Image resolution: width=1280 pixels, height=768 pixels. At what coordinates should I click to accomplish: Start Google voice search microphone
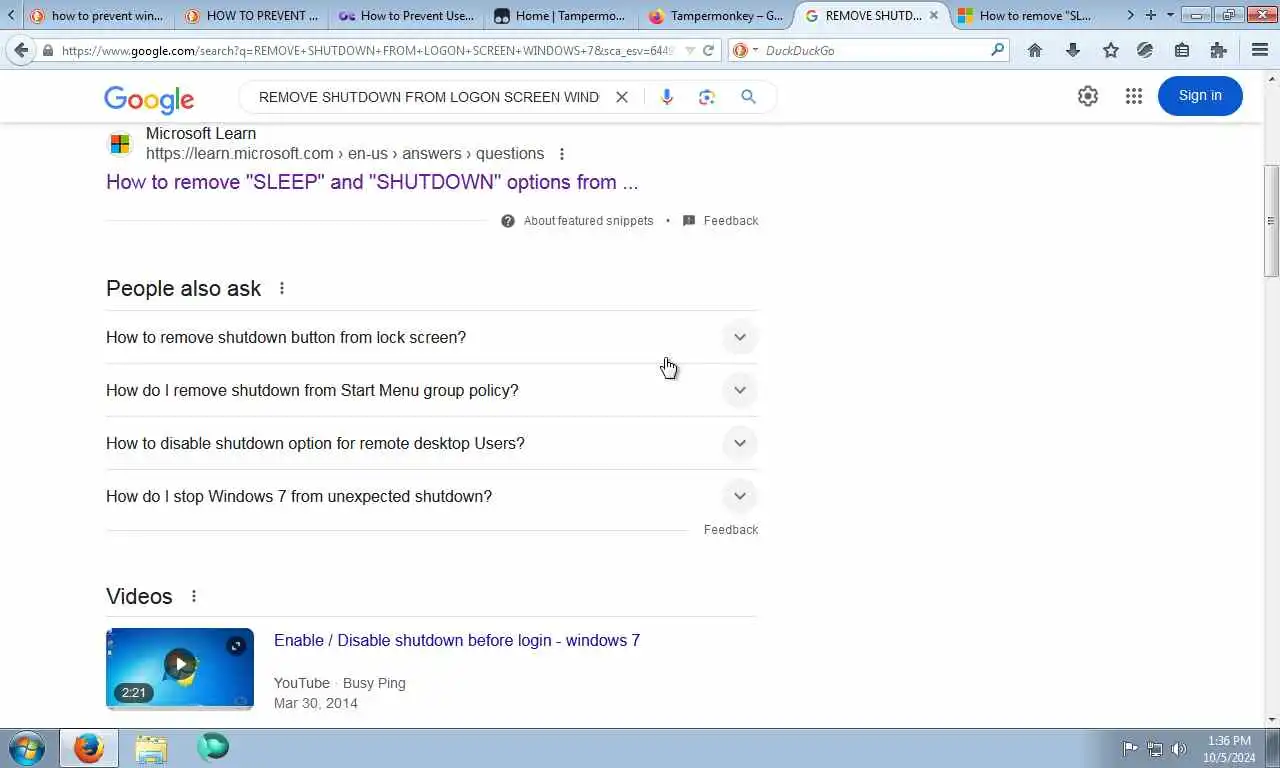click(x=667, y=97)
